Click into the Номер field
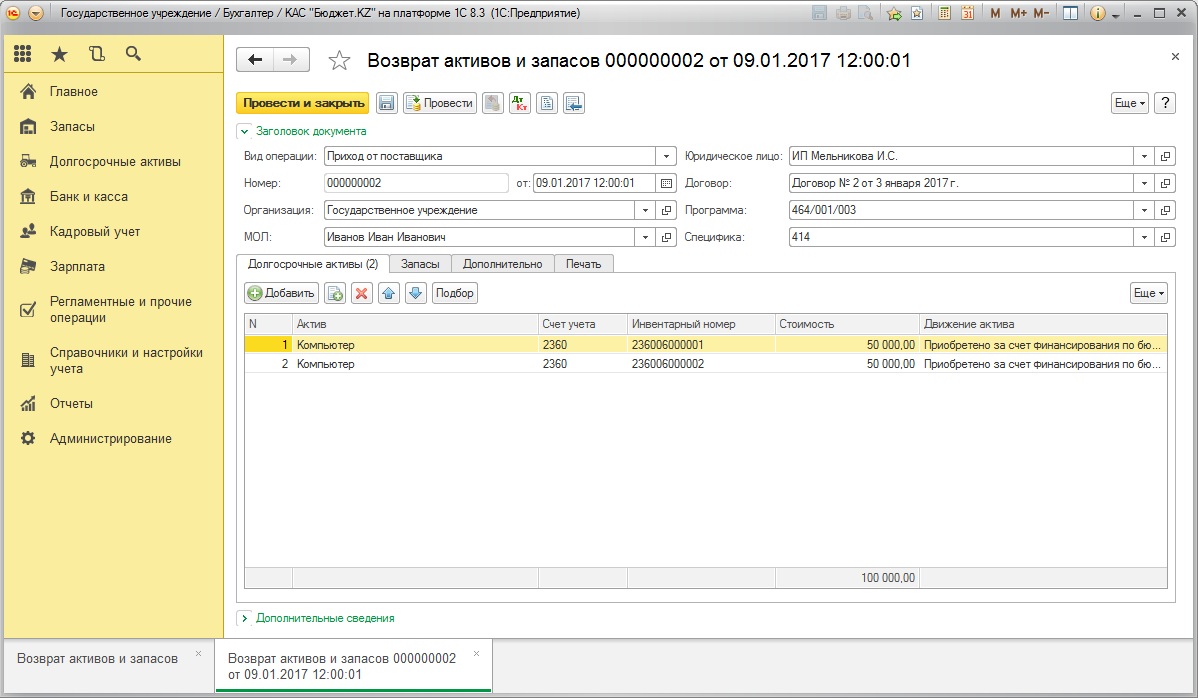1198x698 pixels. pos(416,183)
